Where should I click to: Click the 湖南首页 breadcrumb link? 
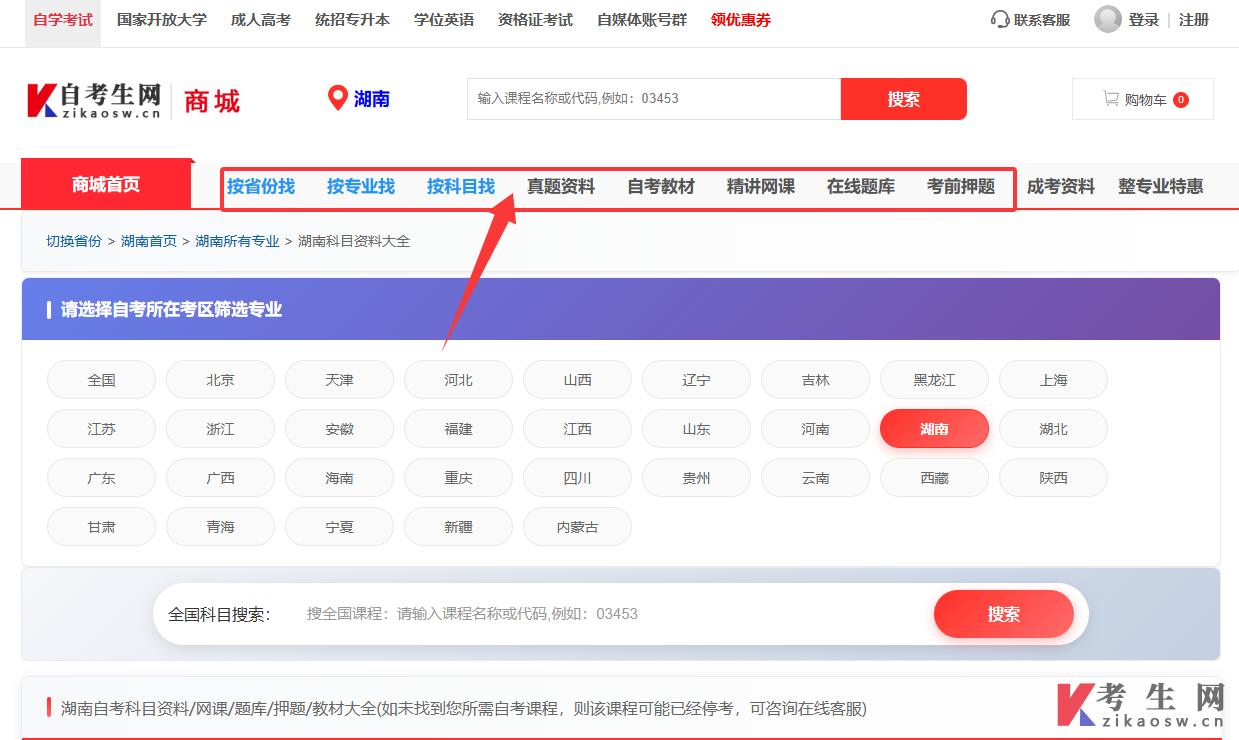(149, 241)
